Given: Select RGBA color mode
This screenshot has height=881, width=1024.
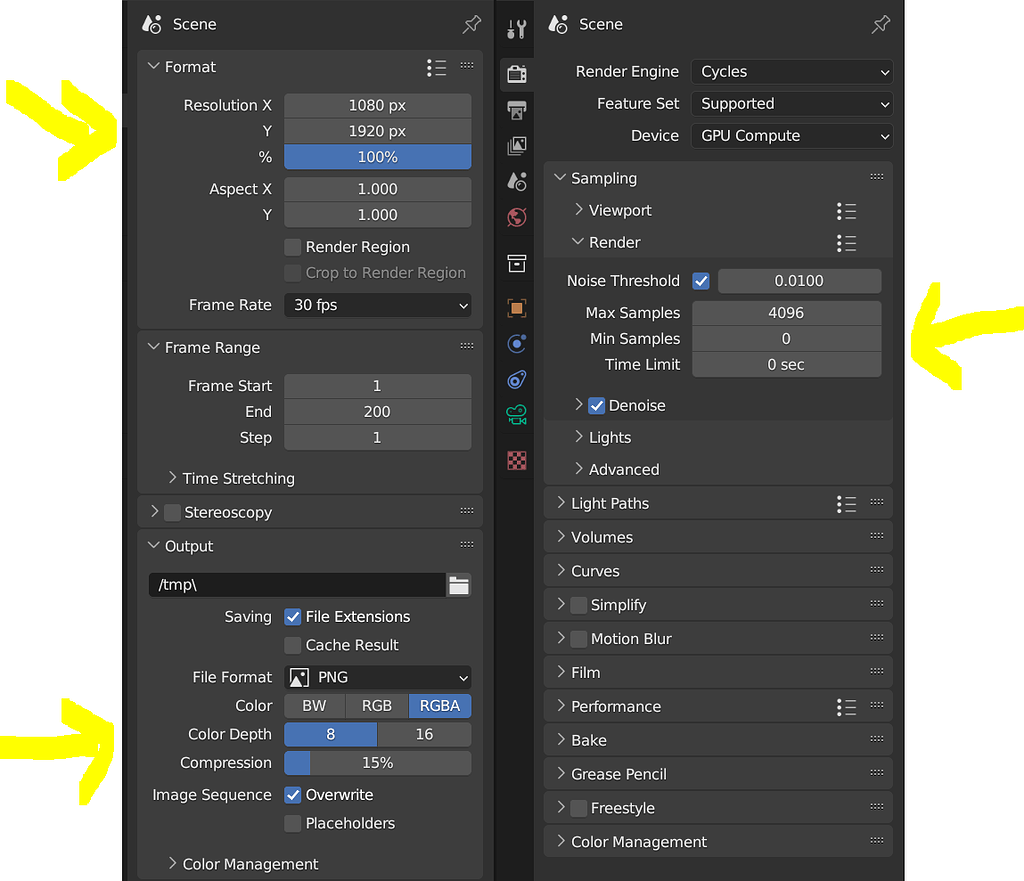Looking at the screenshot, I should click(440, 706).
